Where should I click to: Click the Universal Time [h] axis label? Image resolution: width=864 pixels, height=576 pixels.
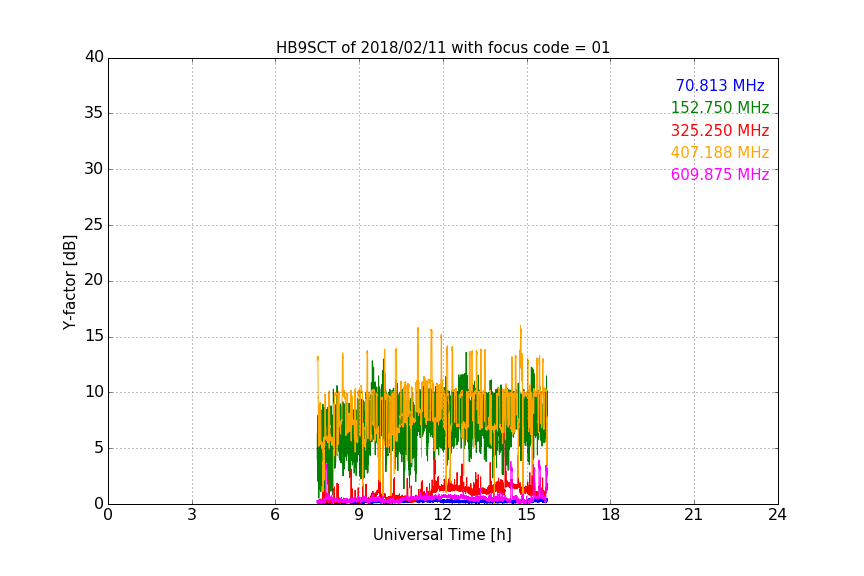(x=442, y=535)
